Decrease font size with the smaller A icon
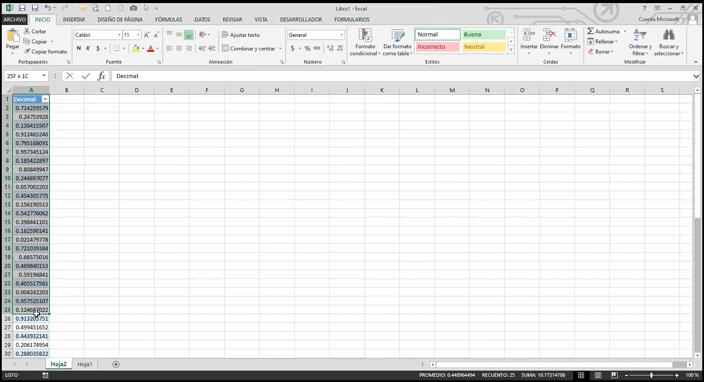The image size is (704, 382). click(x=156, y=35)
